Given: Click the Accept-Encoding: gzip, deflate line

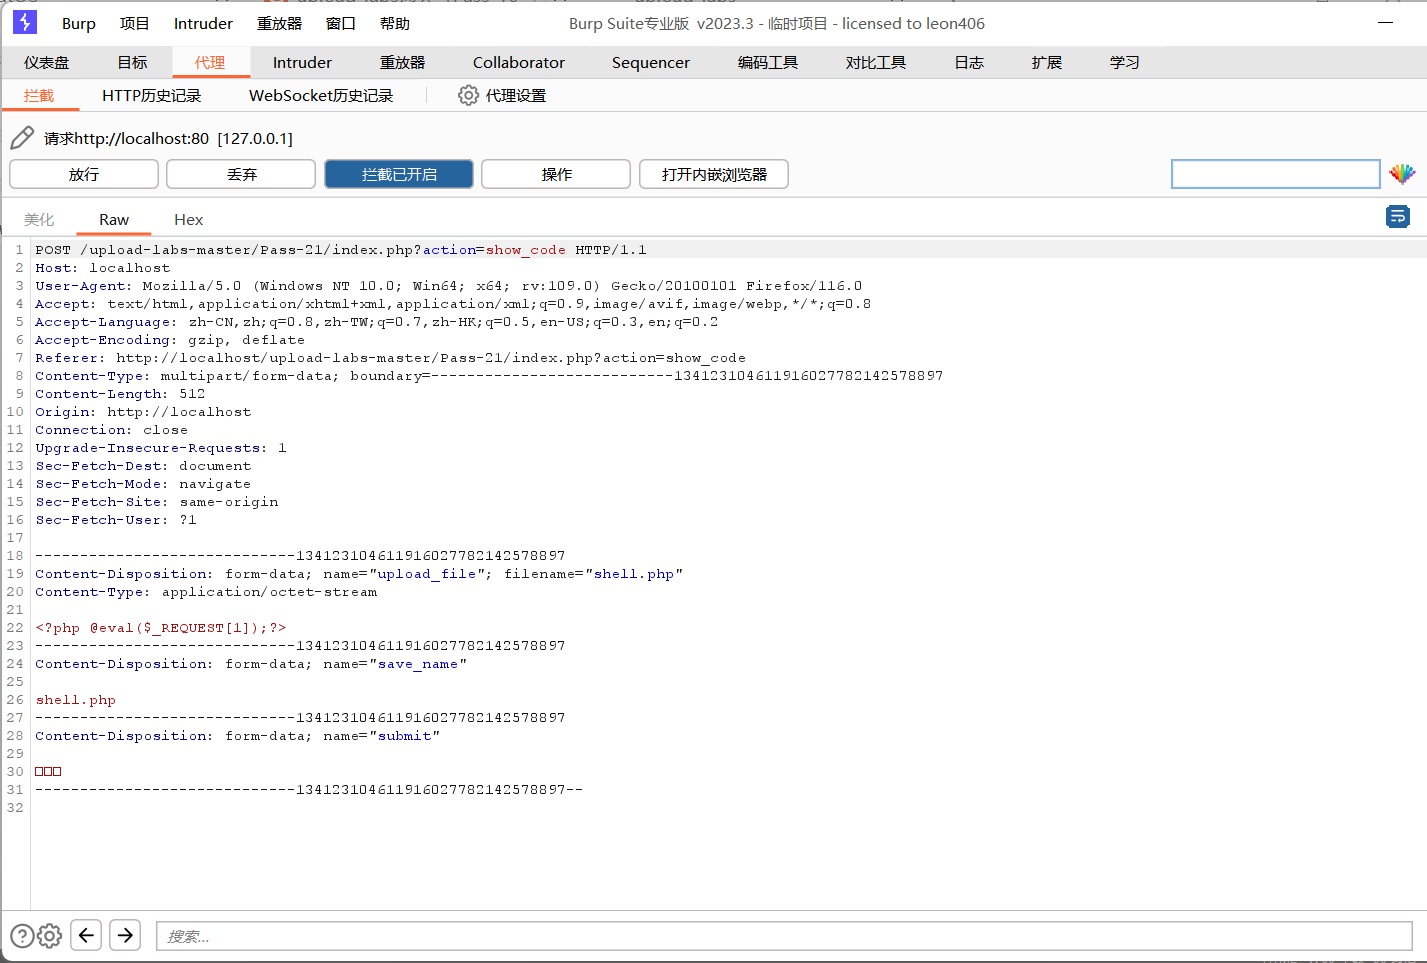Looking at the screenshot, I should coord(170,340).
